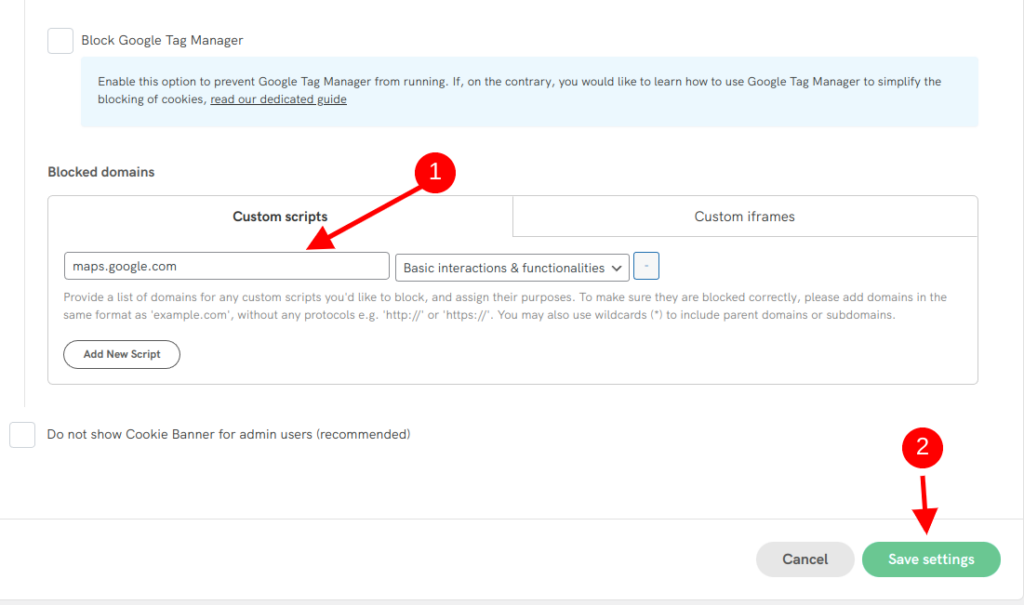Click the dropdown chevron on the purpose selector
This screenshot has width=1024, height=605.
point(615,267)
